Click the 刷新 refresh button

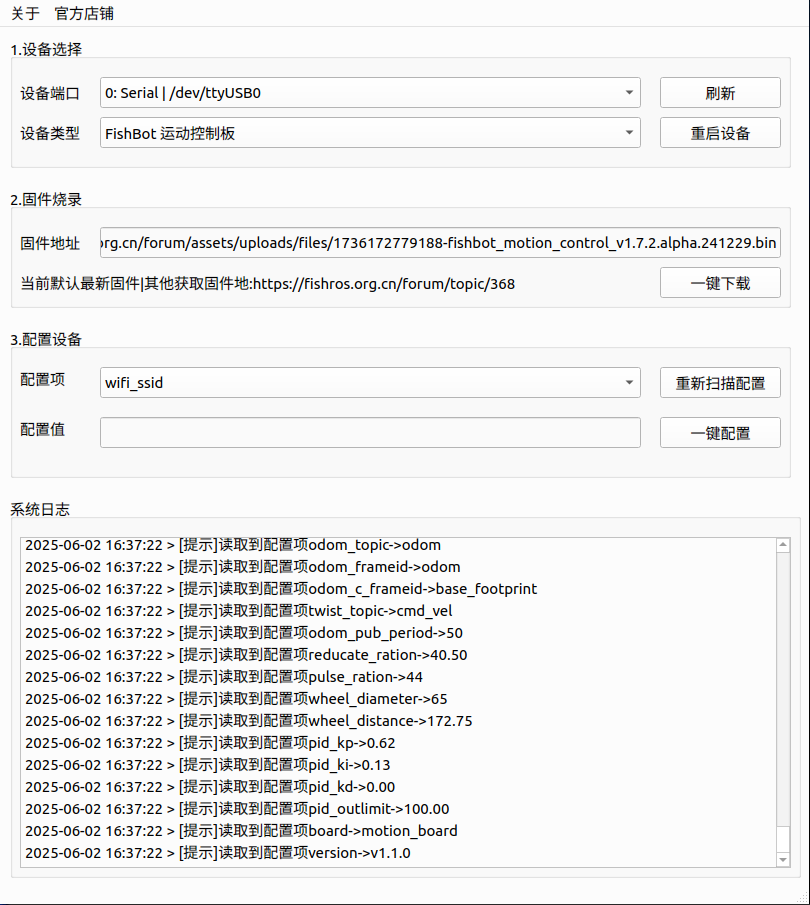[720, 92]
